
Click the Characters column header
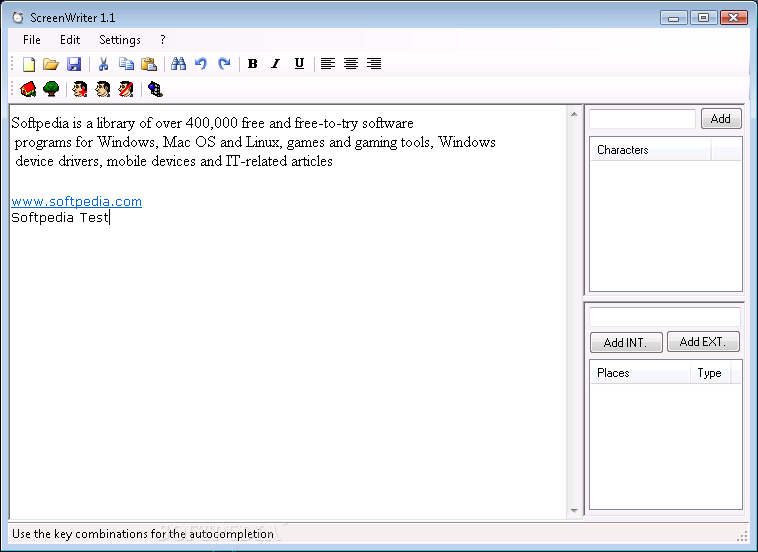(650, 150)
